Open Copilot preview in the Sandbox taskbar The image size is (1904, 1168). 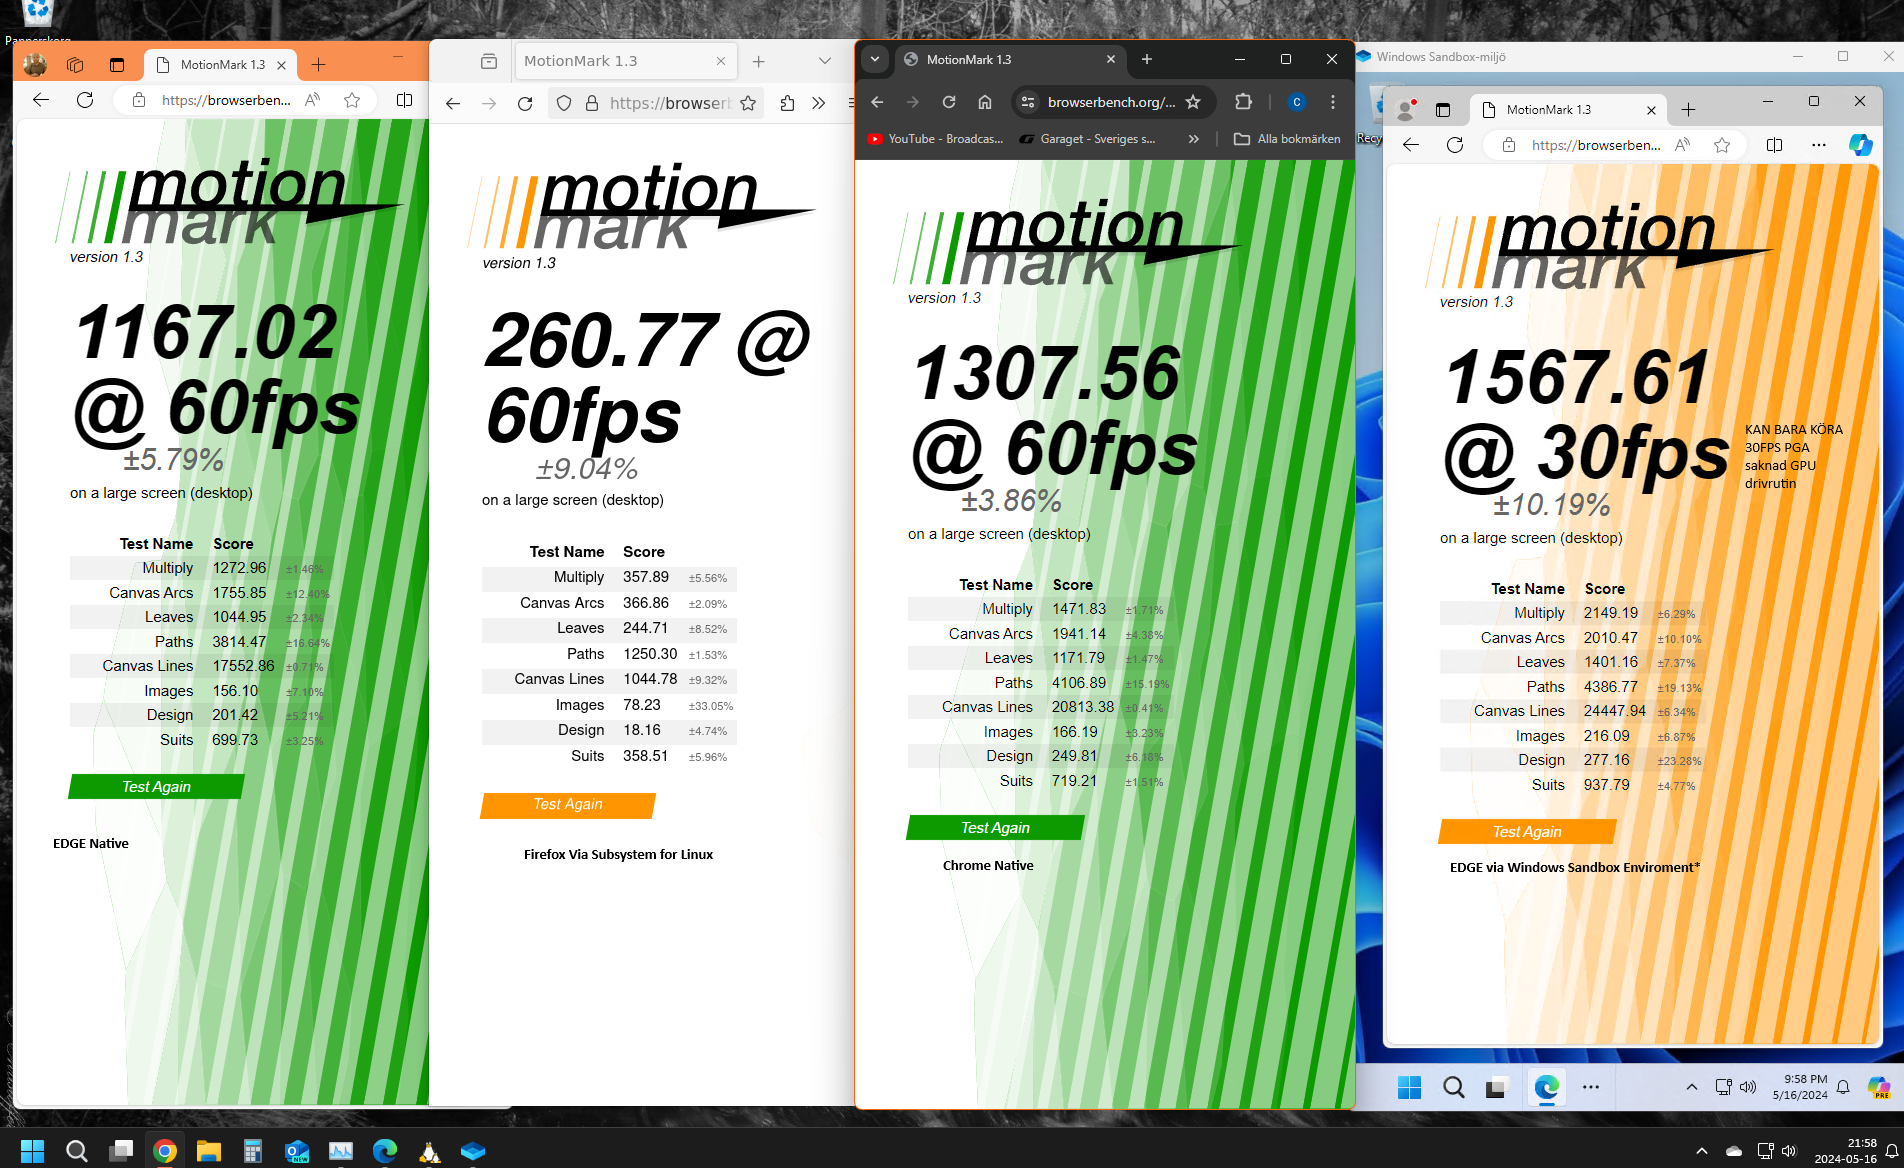[x=1879, y=1087]
